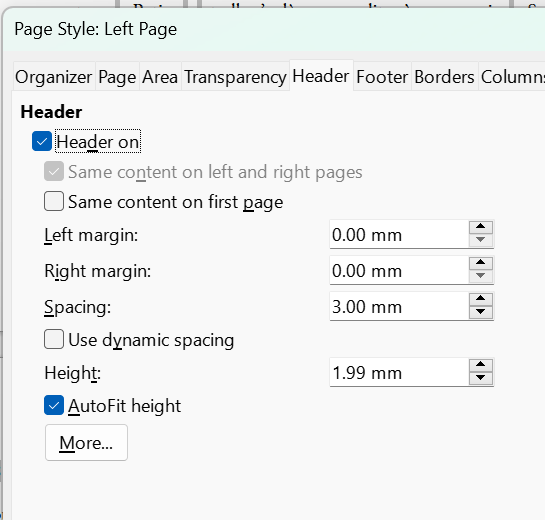Switch to the Organizer tab
The height and width of the screenshot is (520, 545).
[x=54, y=77]
